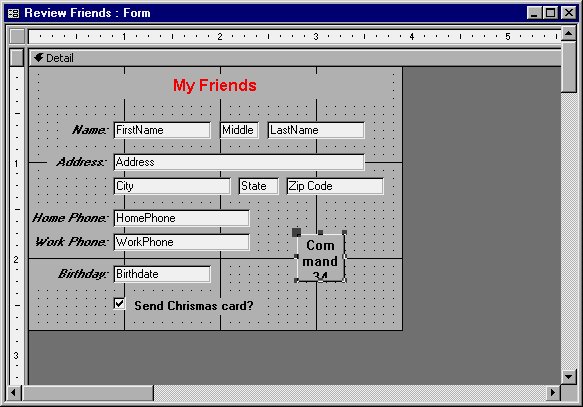
Task: Click the horizontal scrollbar thumb
Action: click(88, 393)
